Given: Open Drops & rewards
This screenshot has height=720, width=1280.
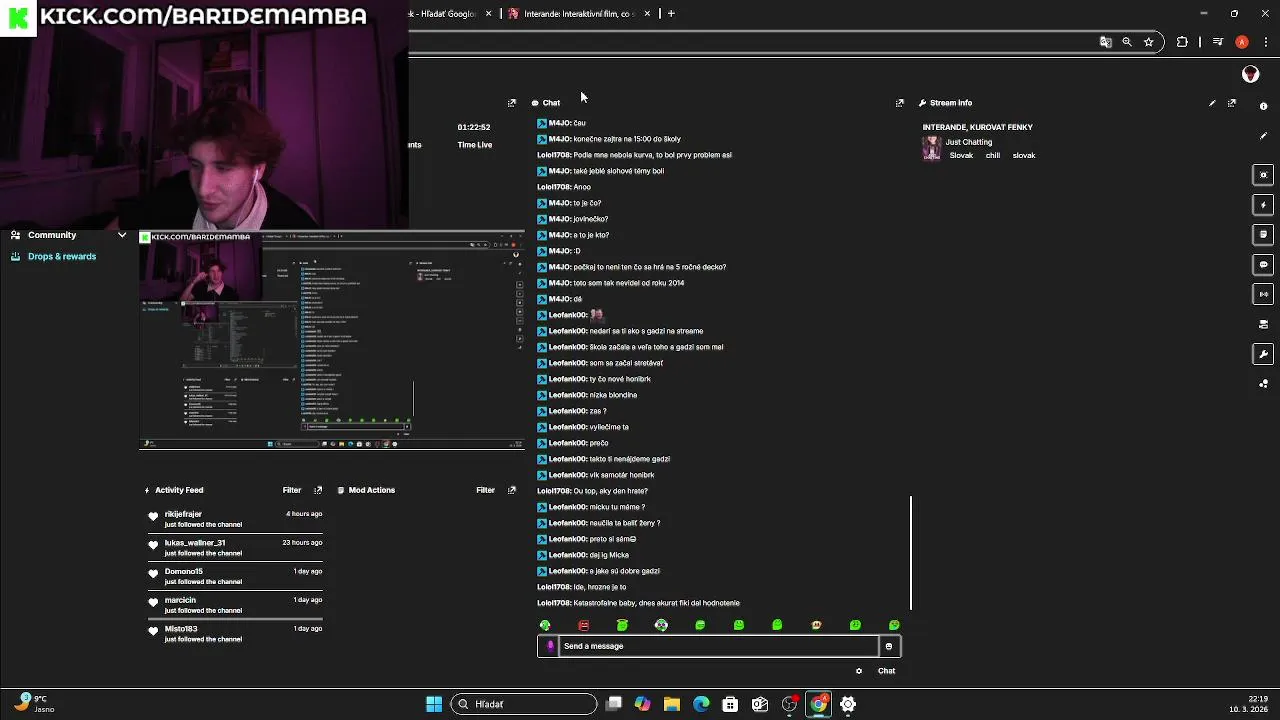Looking at the screenshot, I should (62, 257).
